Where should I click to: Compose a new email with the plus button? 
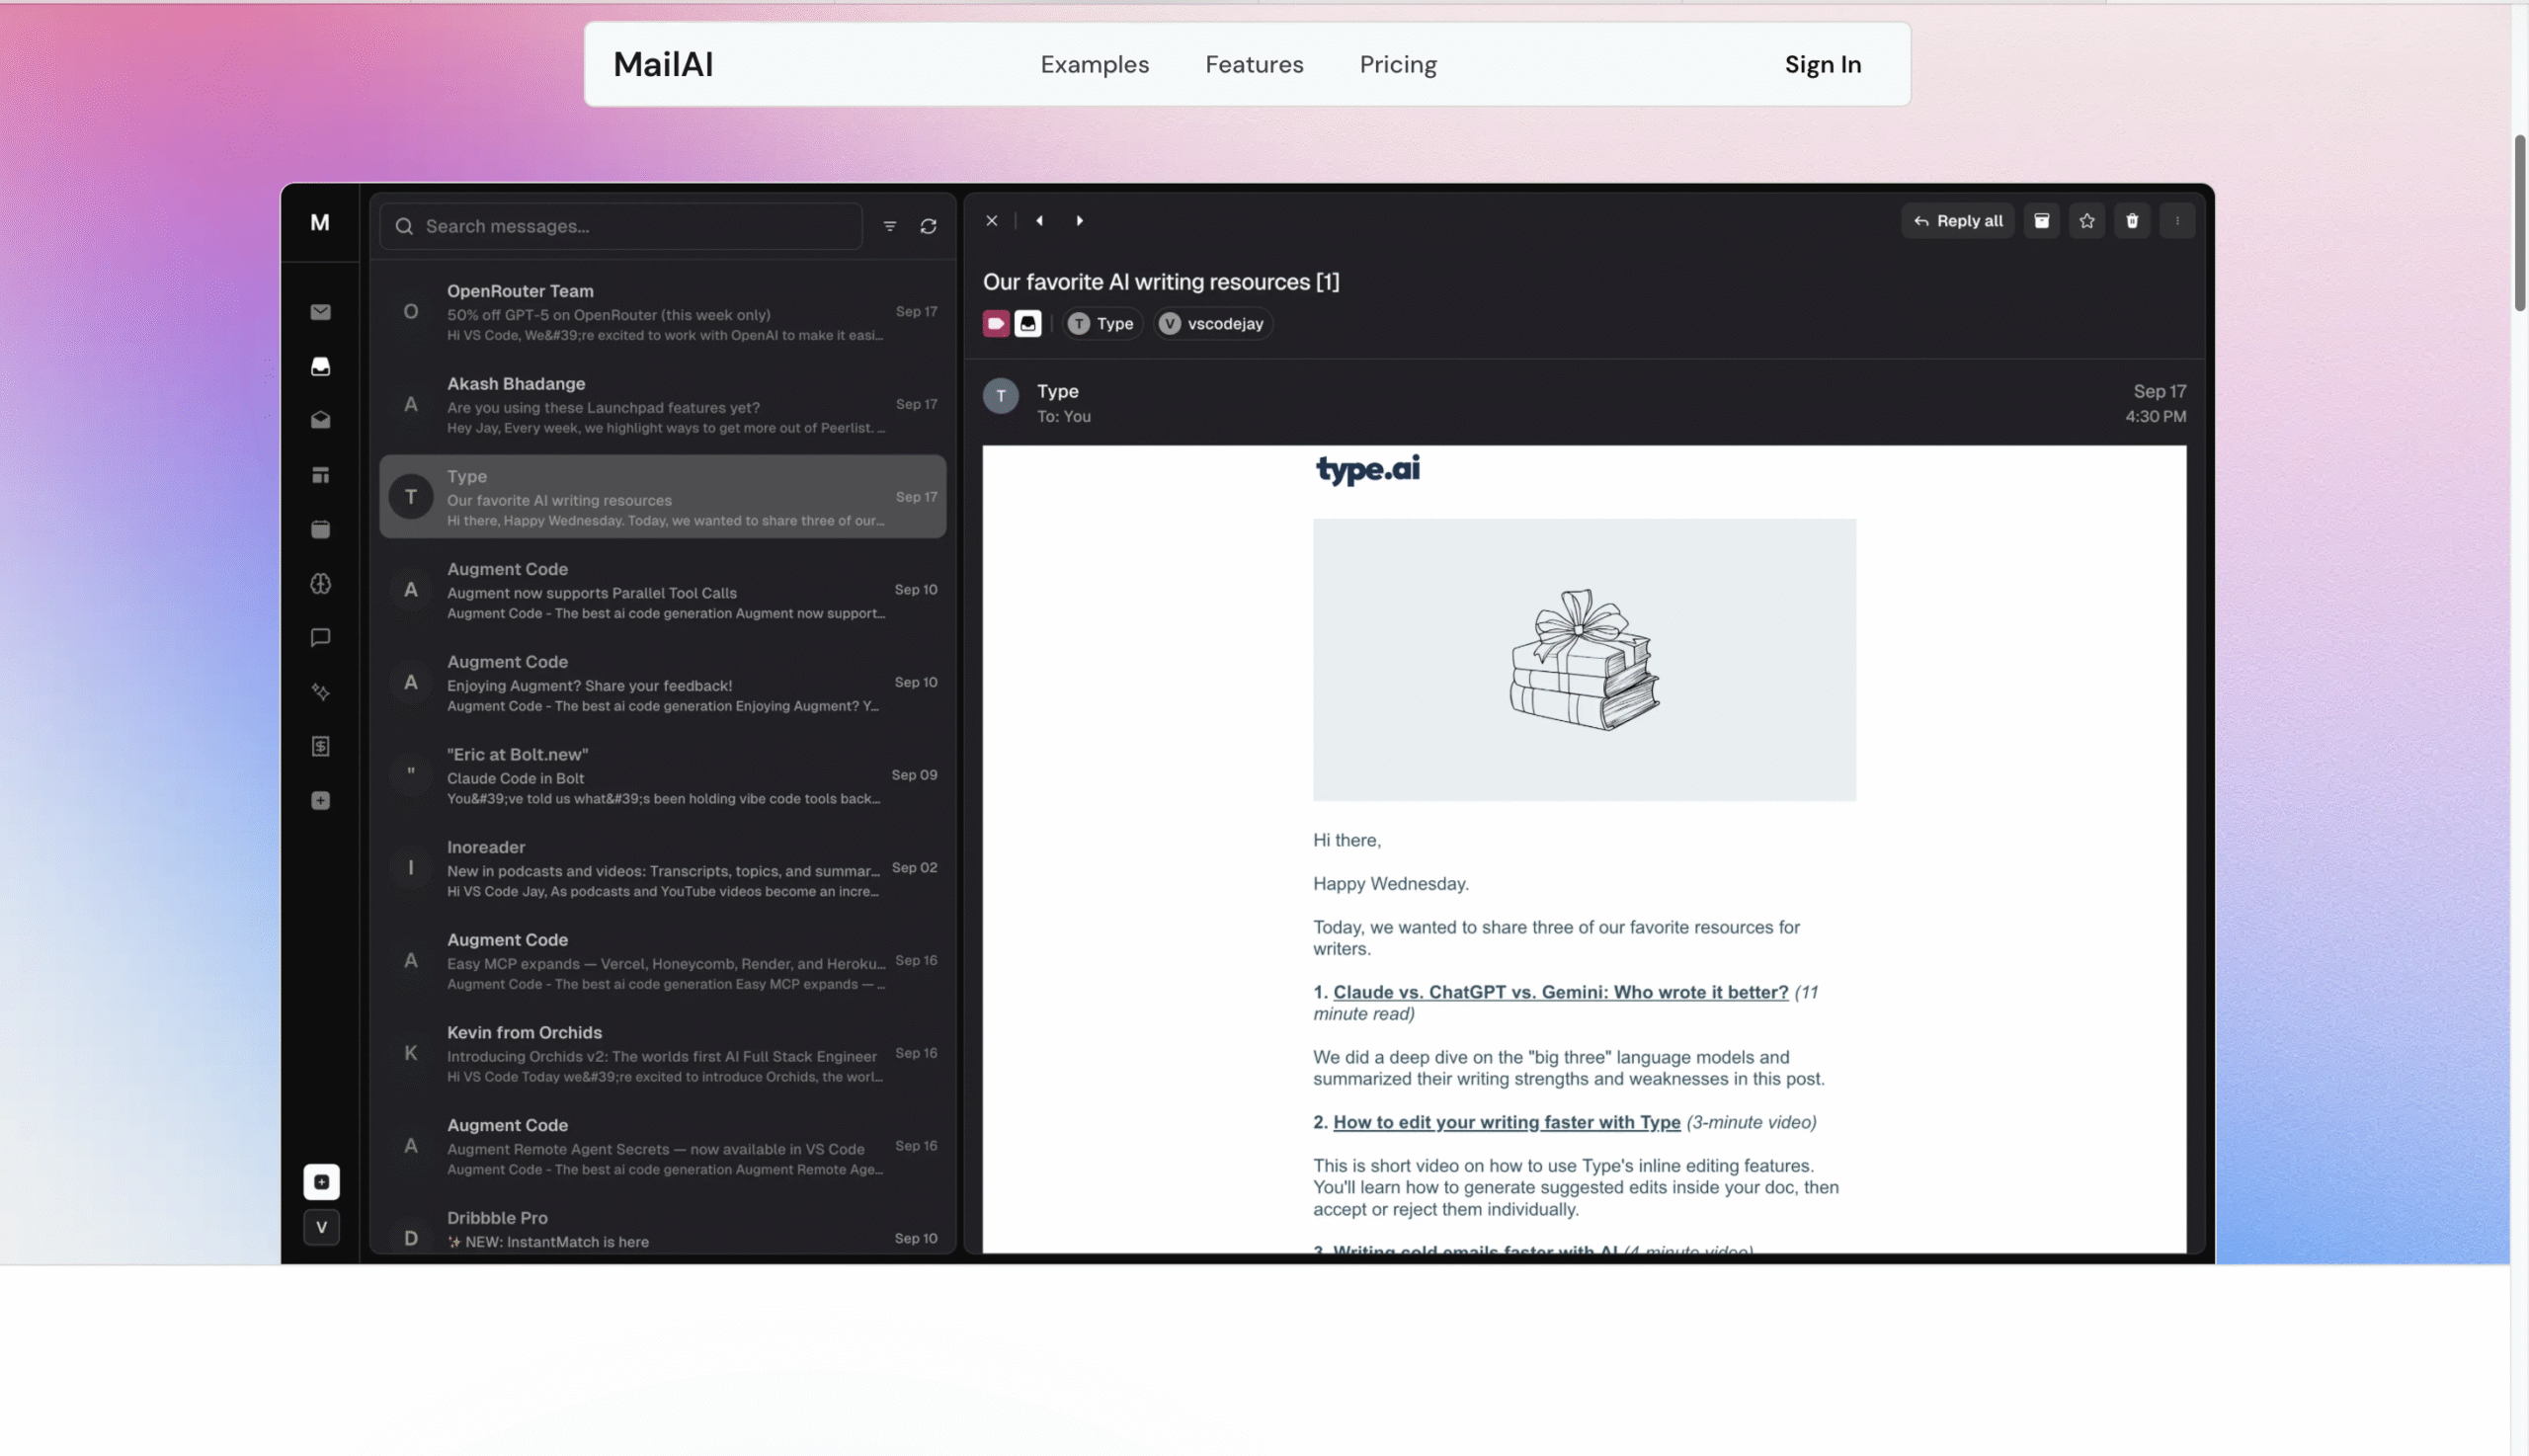321,1182
